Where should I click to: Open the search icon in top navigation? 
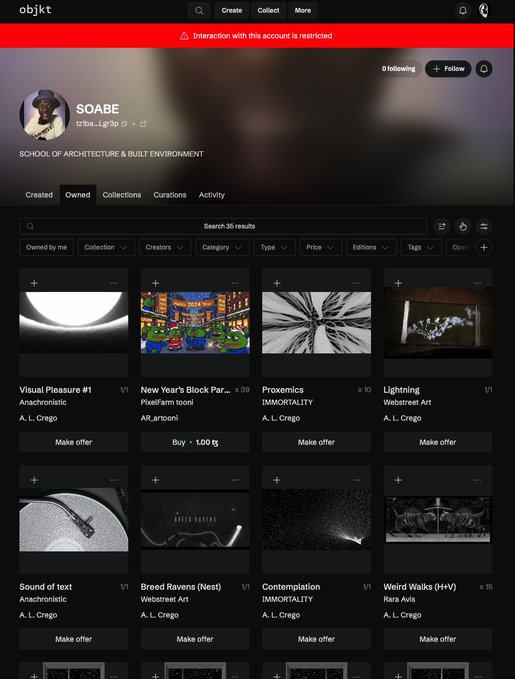tap(199, 10)
